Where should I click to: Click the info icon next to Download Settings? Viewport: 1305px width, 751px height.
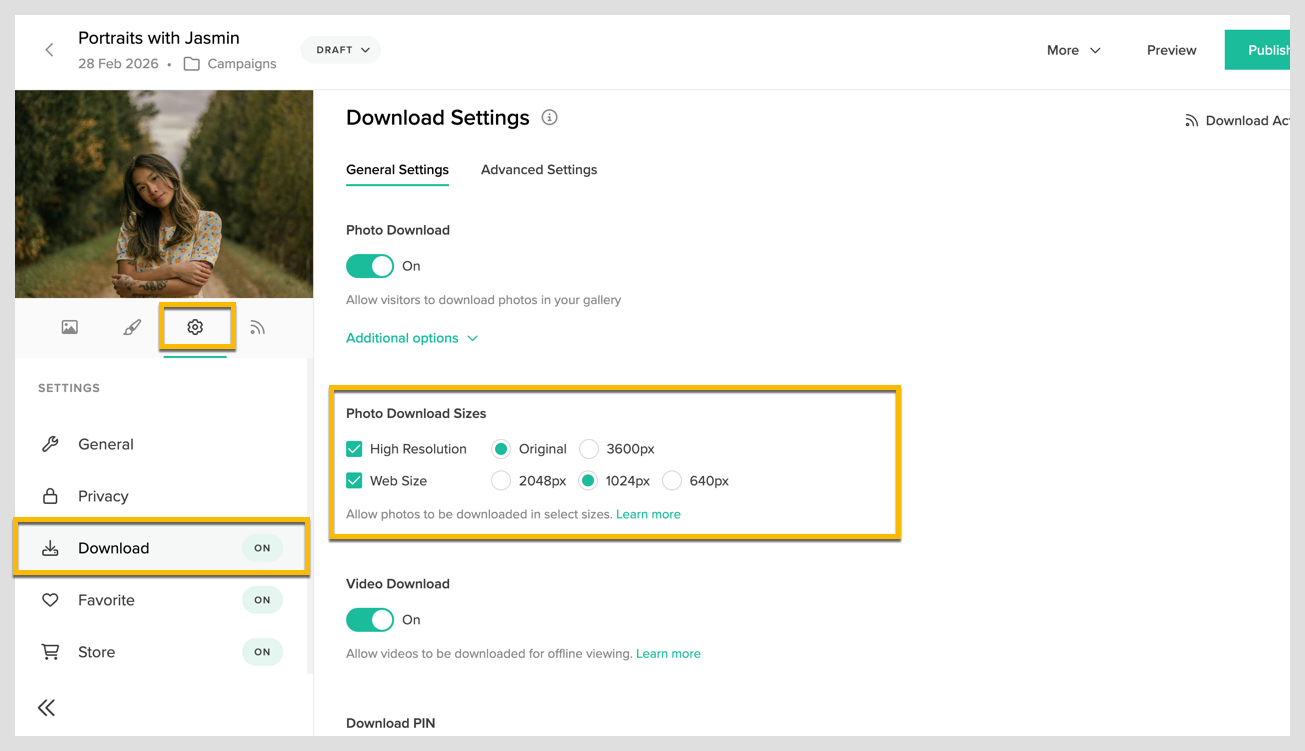pyautogui.click(x=548, y=117)
